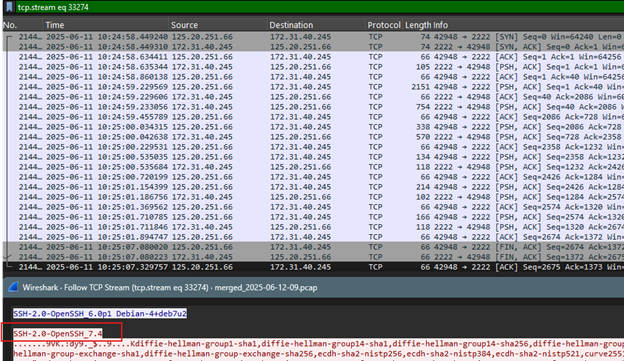Viewport: 624px width, 361px height.
Task: Click the SSH-2.0-OpenSSH_6.0p1 Debian banner line
Action: (x=100, y=314)
